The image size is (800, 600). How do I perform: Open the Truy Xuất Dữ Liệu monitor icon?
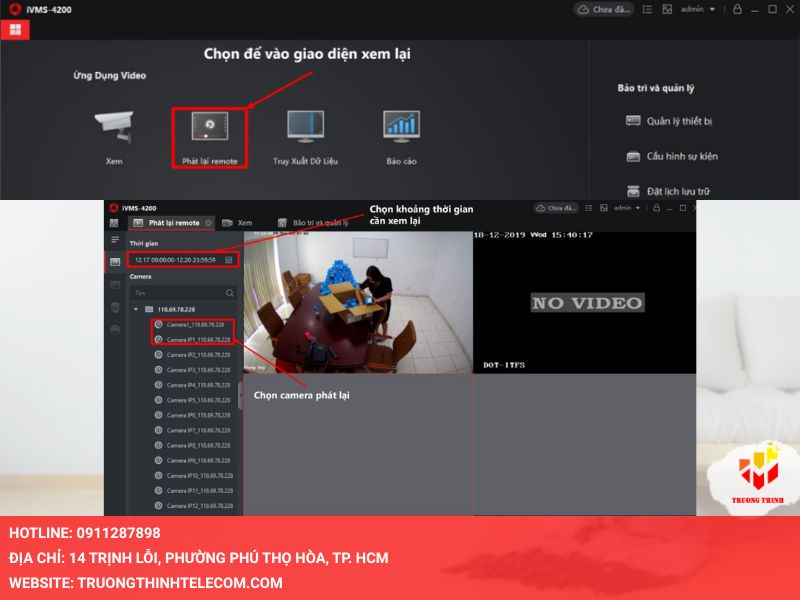coord(306,126)
